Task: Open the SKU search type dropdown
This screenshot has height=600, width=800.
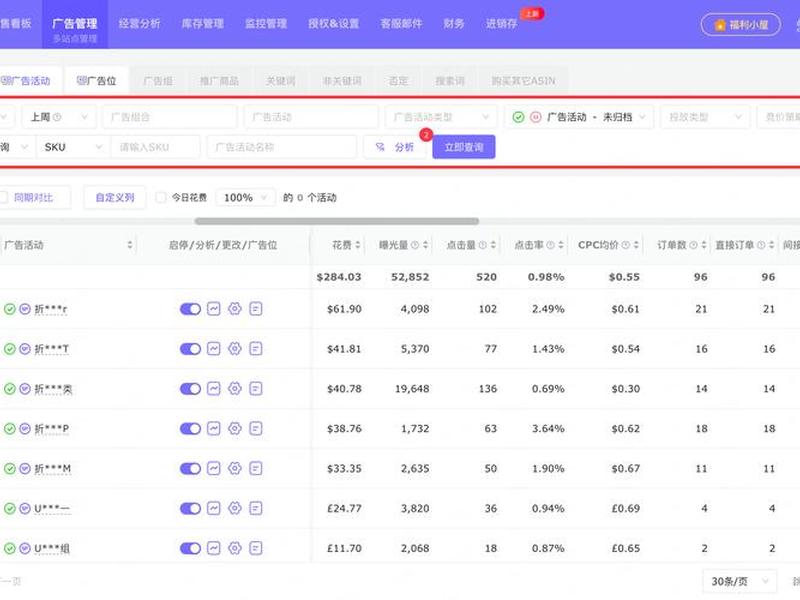Action: 73,147
